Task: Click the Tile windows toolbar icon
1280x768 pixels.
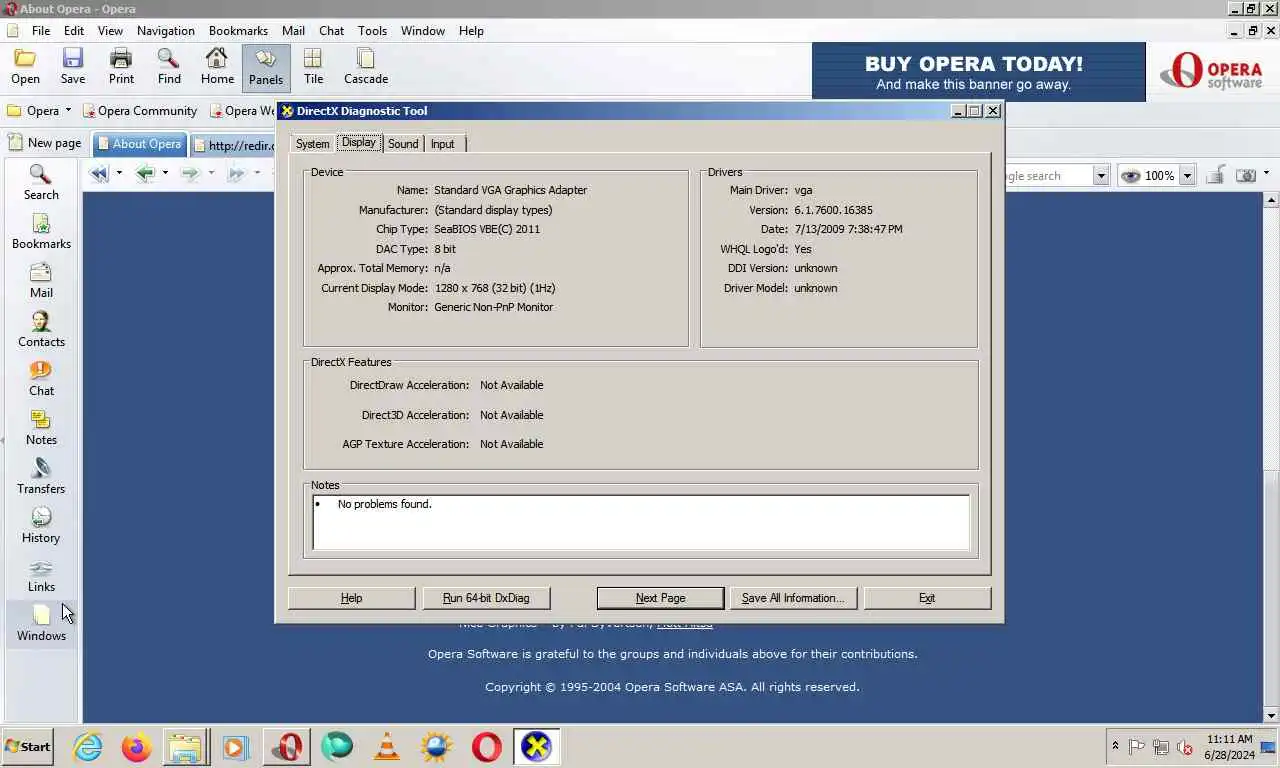Action: click(x=314, y=67)
